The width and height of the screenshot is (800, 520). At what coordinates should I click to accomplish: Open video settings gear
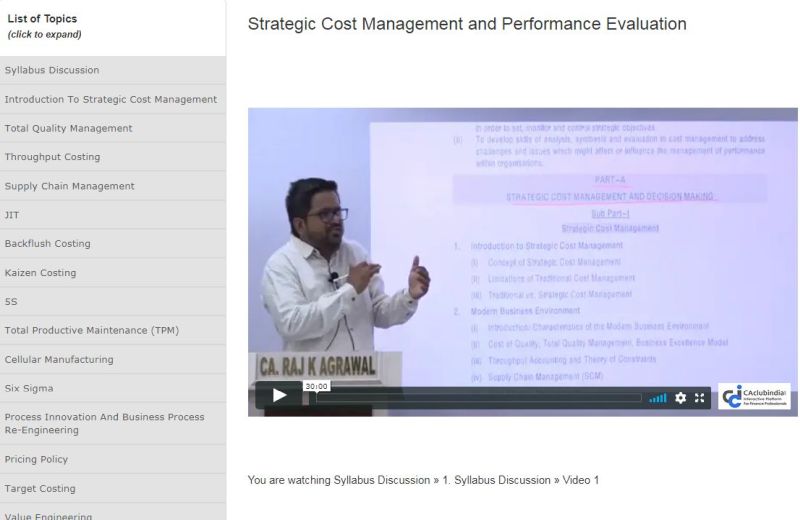coord(681,398)
